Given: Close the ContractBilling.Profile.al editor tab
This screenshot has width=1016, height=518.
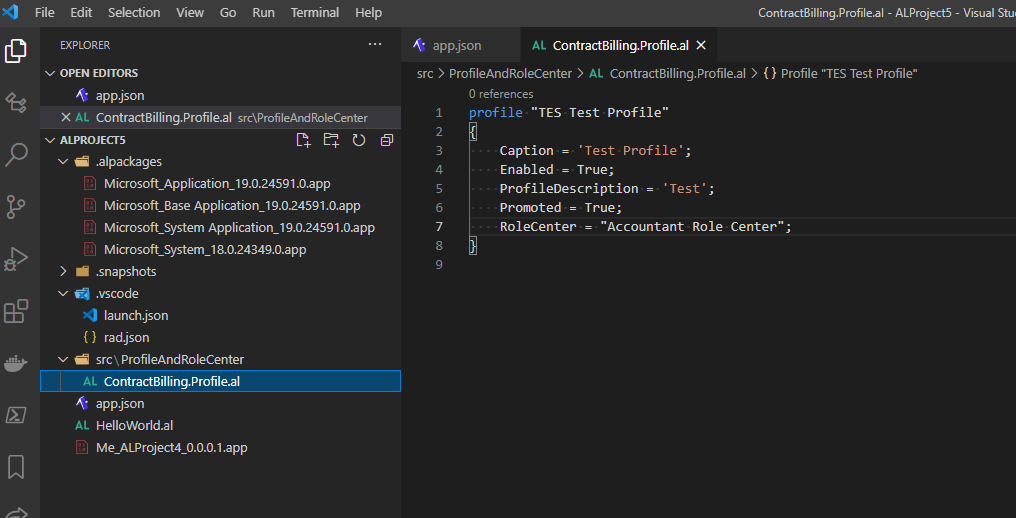Looking at the screenshot, I should coord(700,45).
